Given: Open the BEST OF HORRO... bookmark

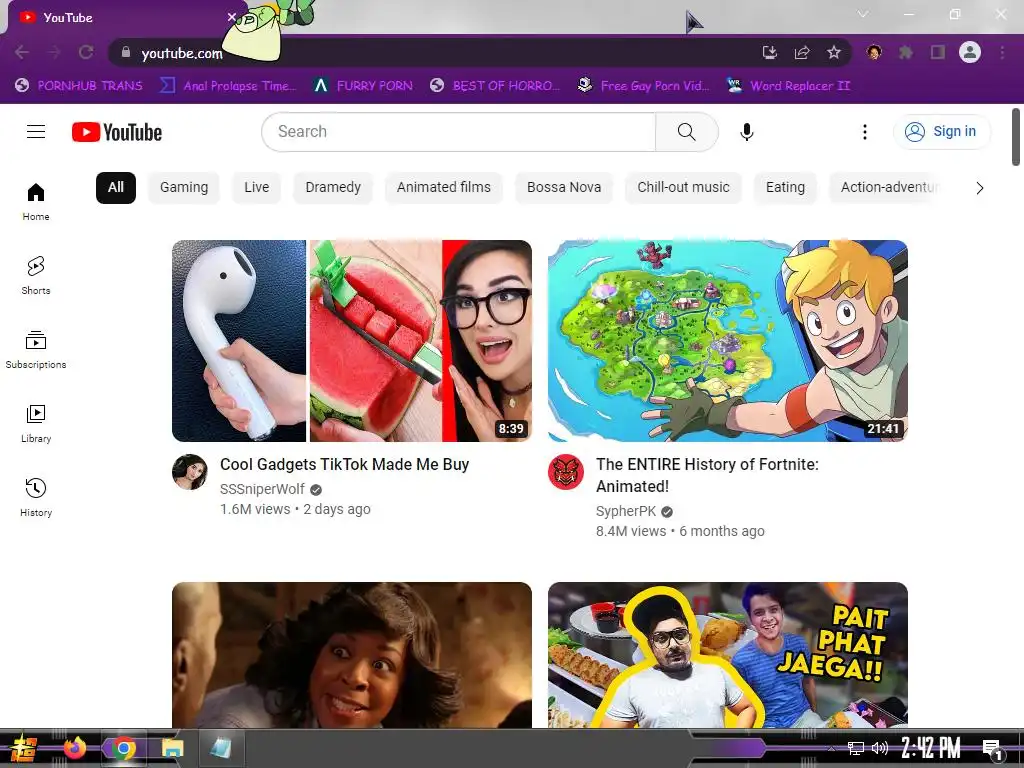Looking at the screenshot, I should pyautogui.click(x=495, y=86).
